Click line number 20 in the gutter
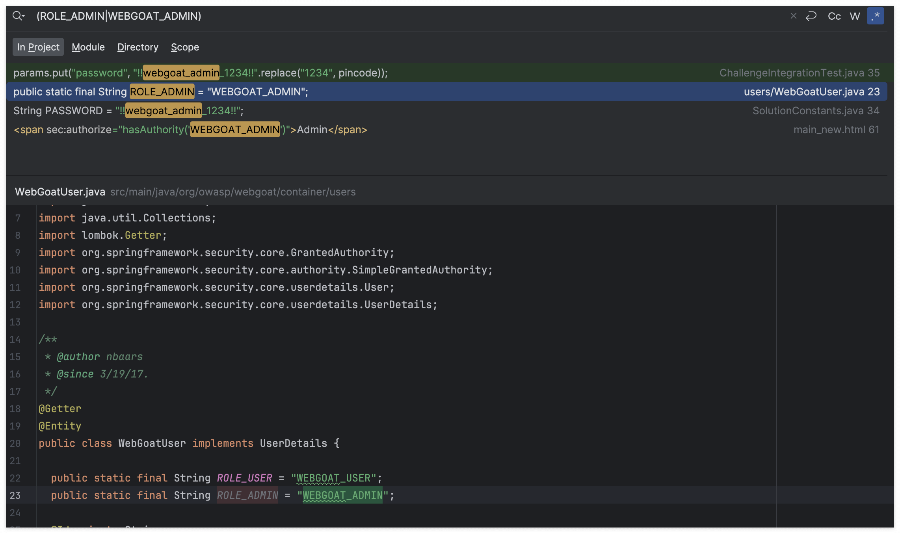900x533 pixels. [x=15, y=443]
